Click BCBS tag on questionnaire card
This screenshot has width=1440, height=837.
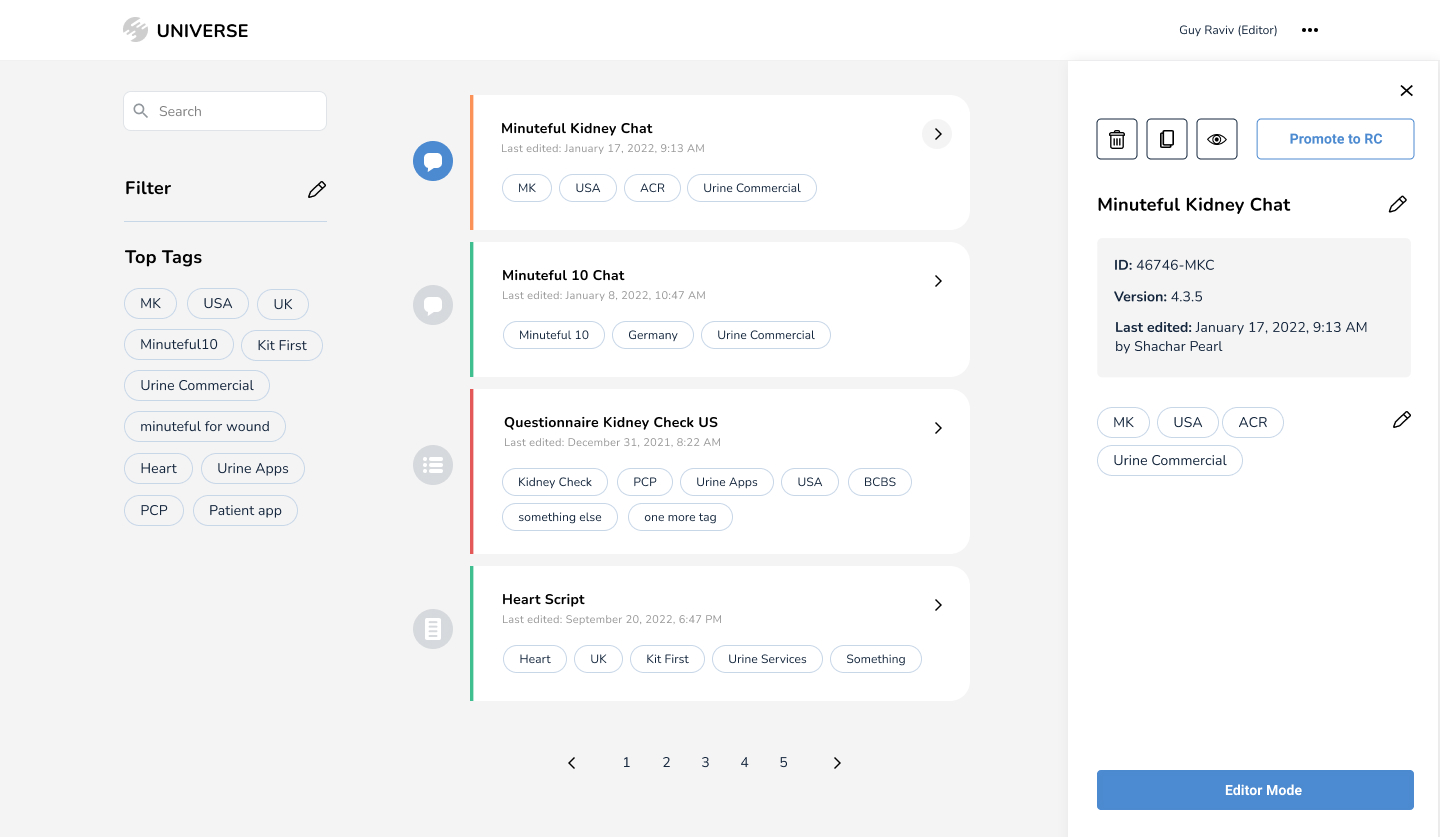(x=880, y=482)
